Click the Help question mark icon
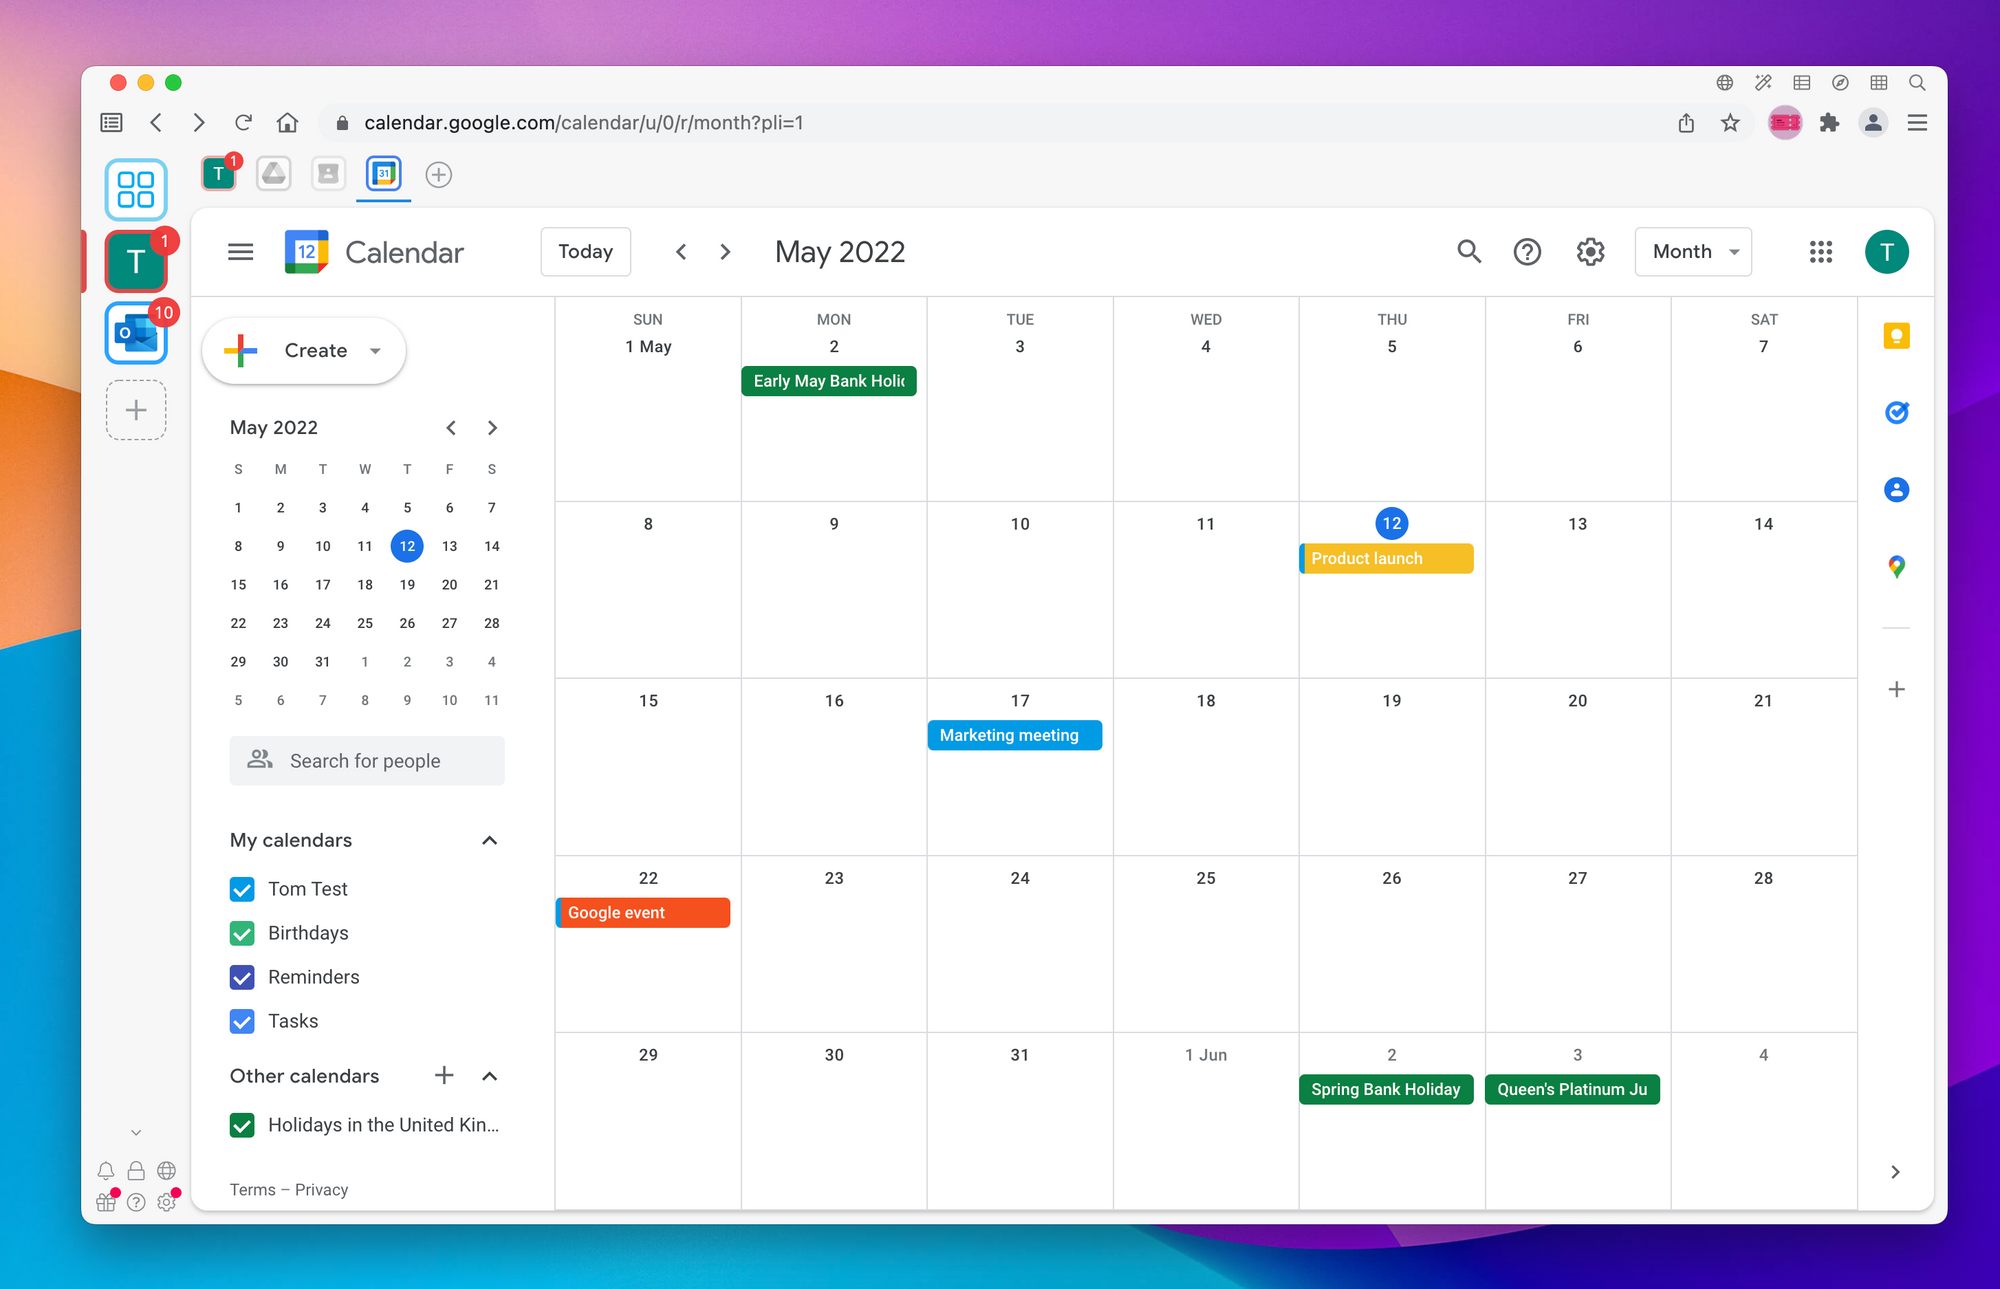Viewport: 2000px width, 1289px height. pyautogui.click(x=1528, y=251)
